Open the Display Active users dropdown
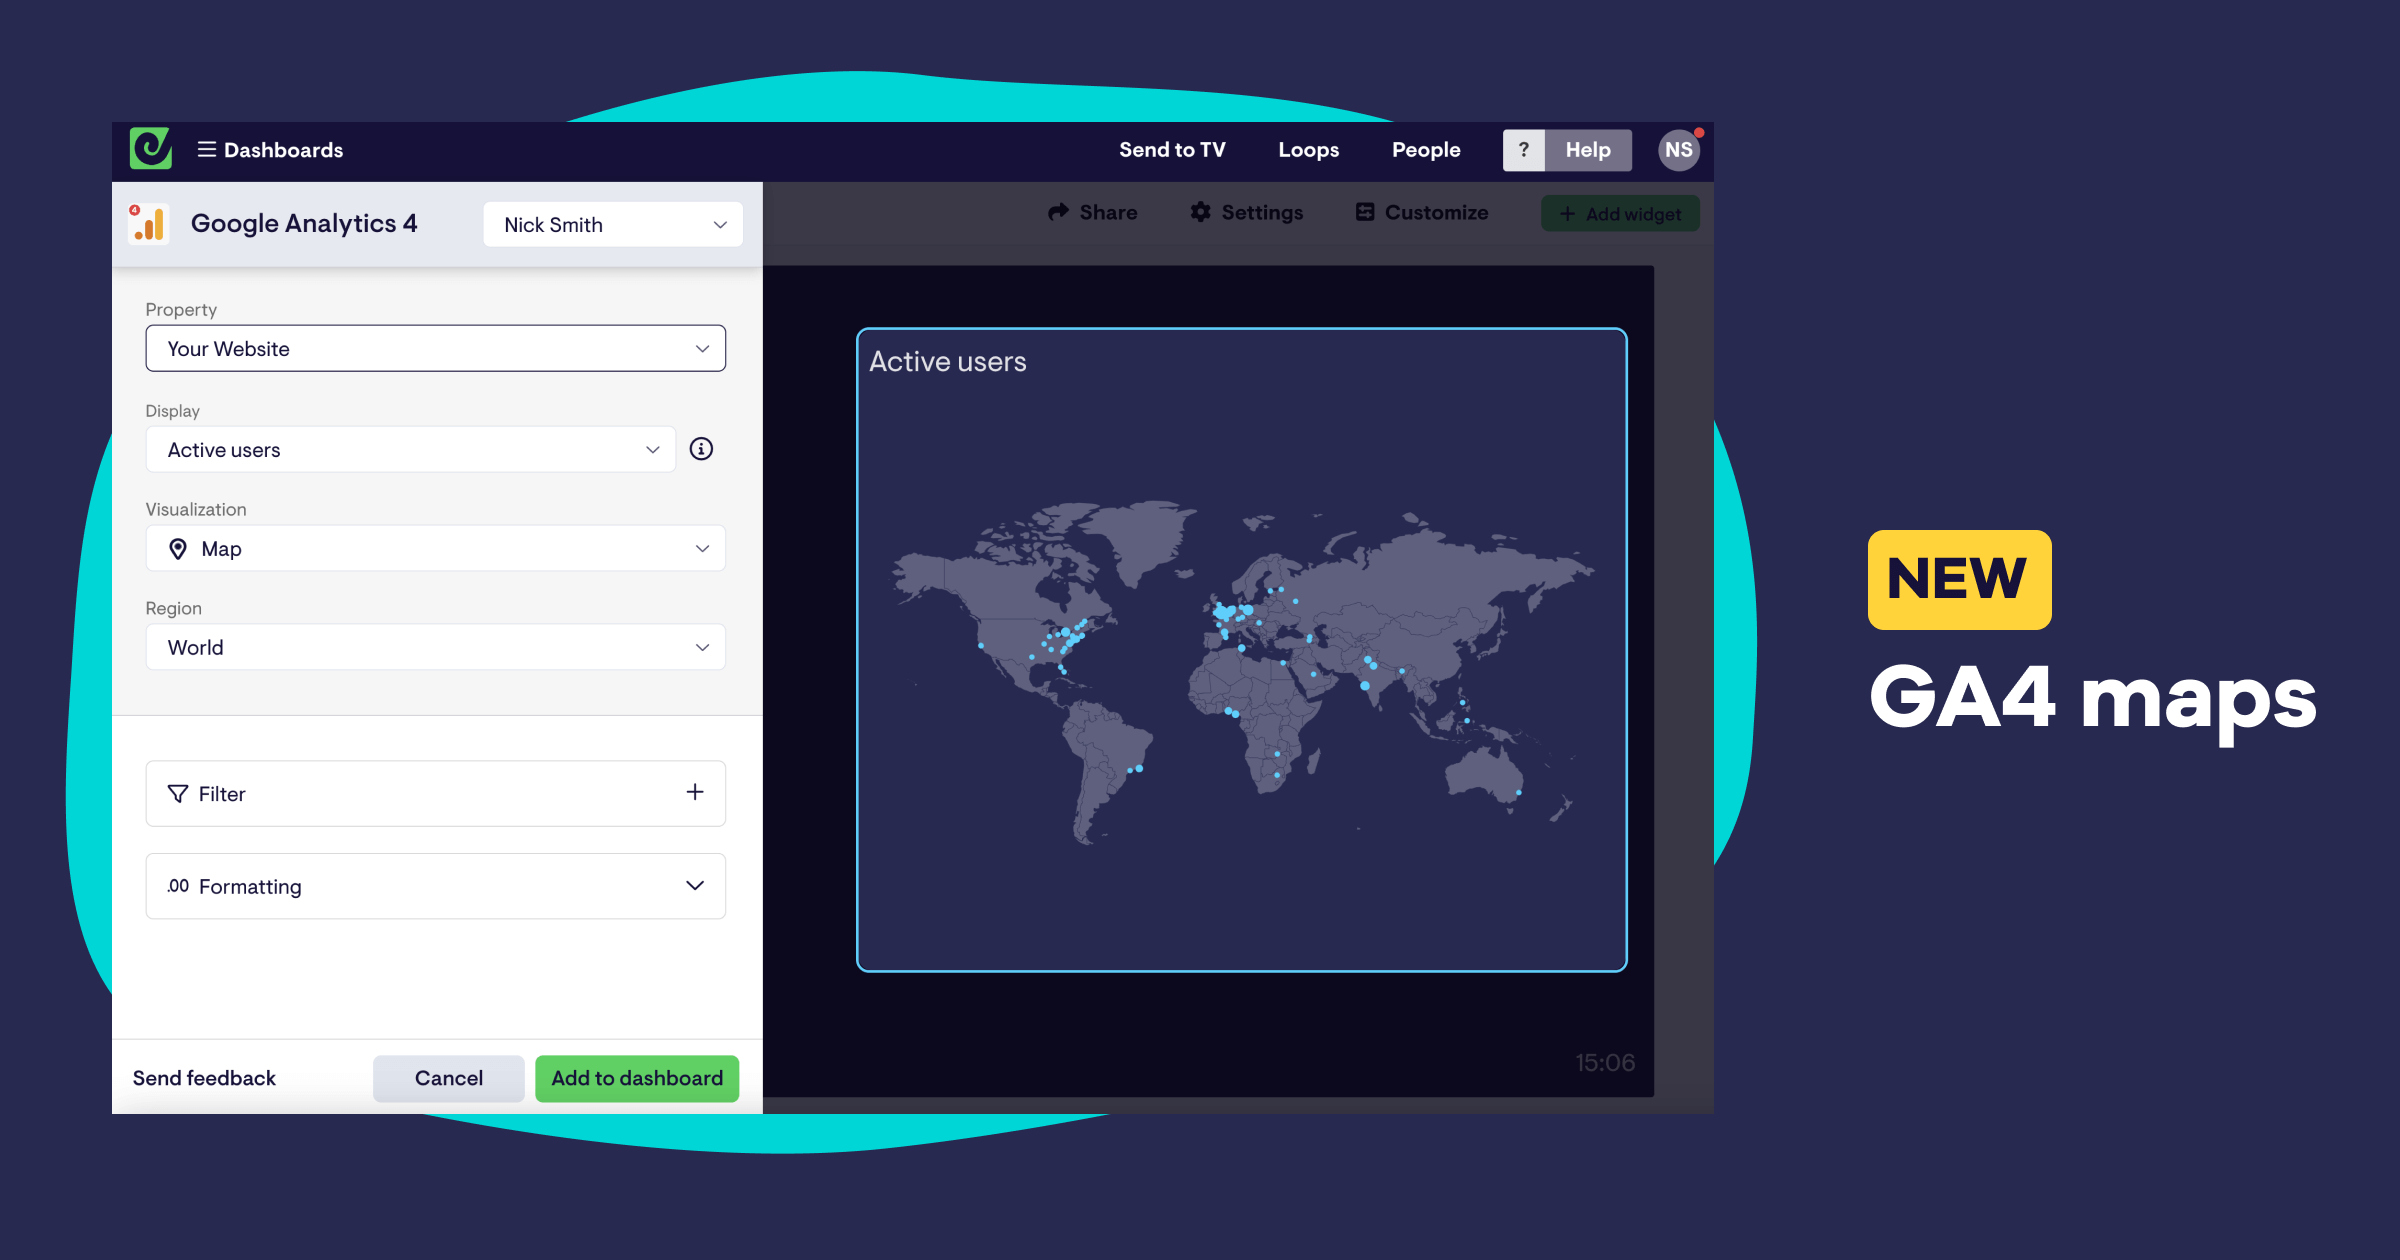2400x1260 pixels. tap(411, 450)
